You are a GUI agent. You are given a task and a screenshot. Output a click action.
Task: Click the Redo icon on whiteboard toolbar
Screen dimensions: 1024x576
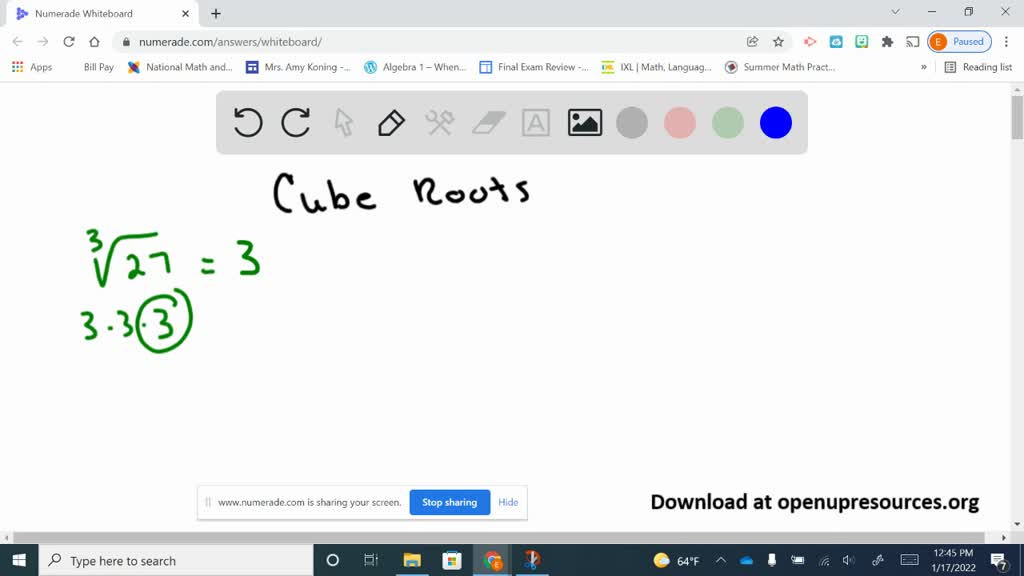coord(295,122)
